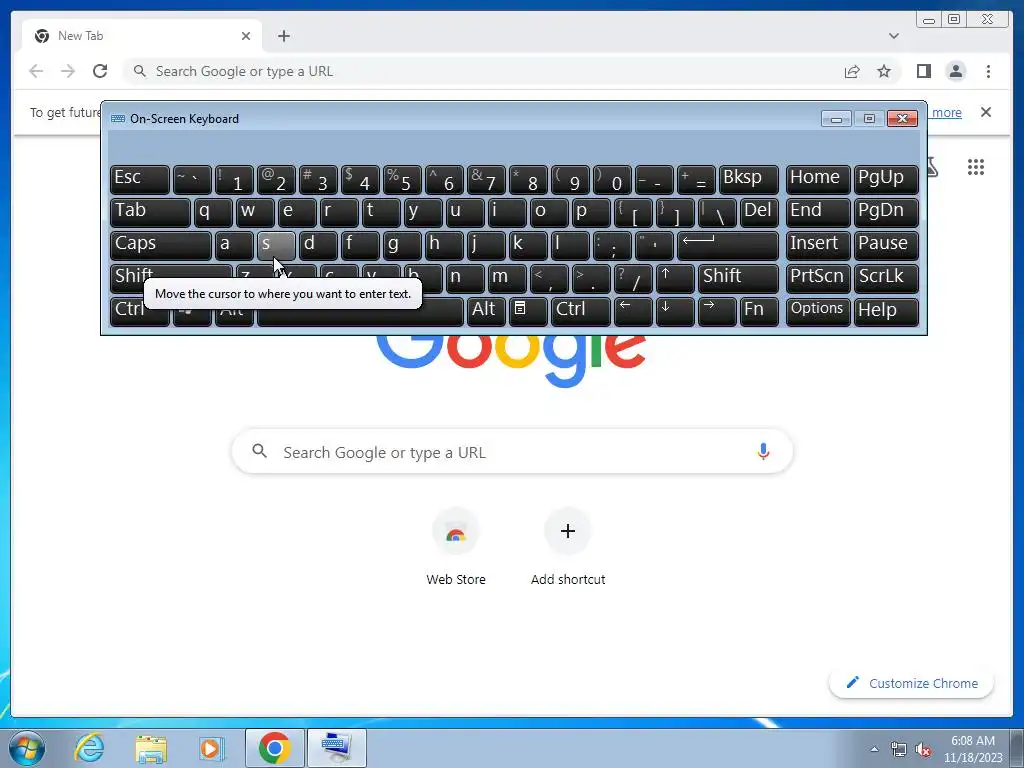
Task: Toggle the right Alt key
Action: [x=487, y=312]
